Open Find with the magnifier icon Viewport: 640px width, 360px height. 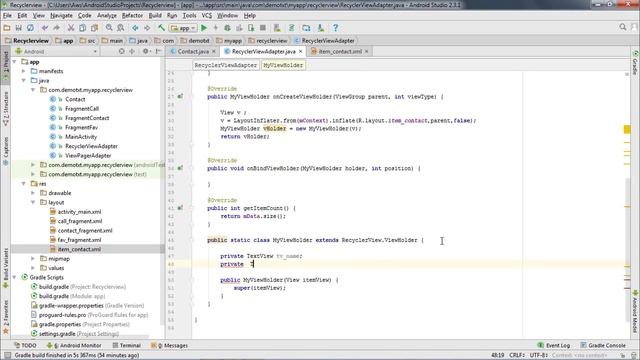pyautogui.click(x=109, y=28)
